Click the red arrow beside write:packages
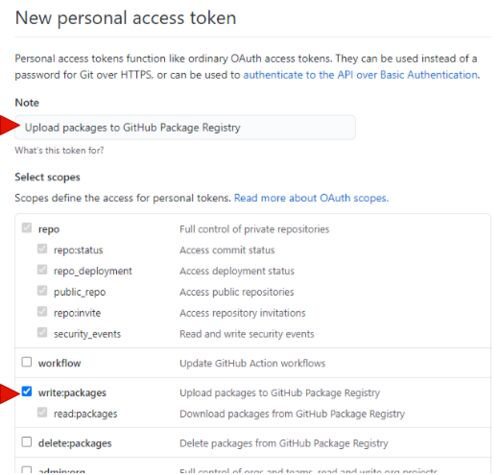 click(9, 393)
